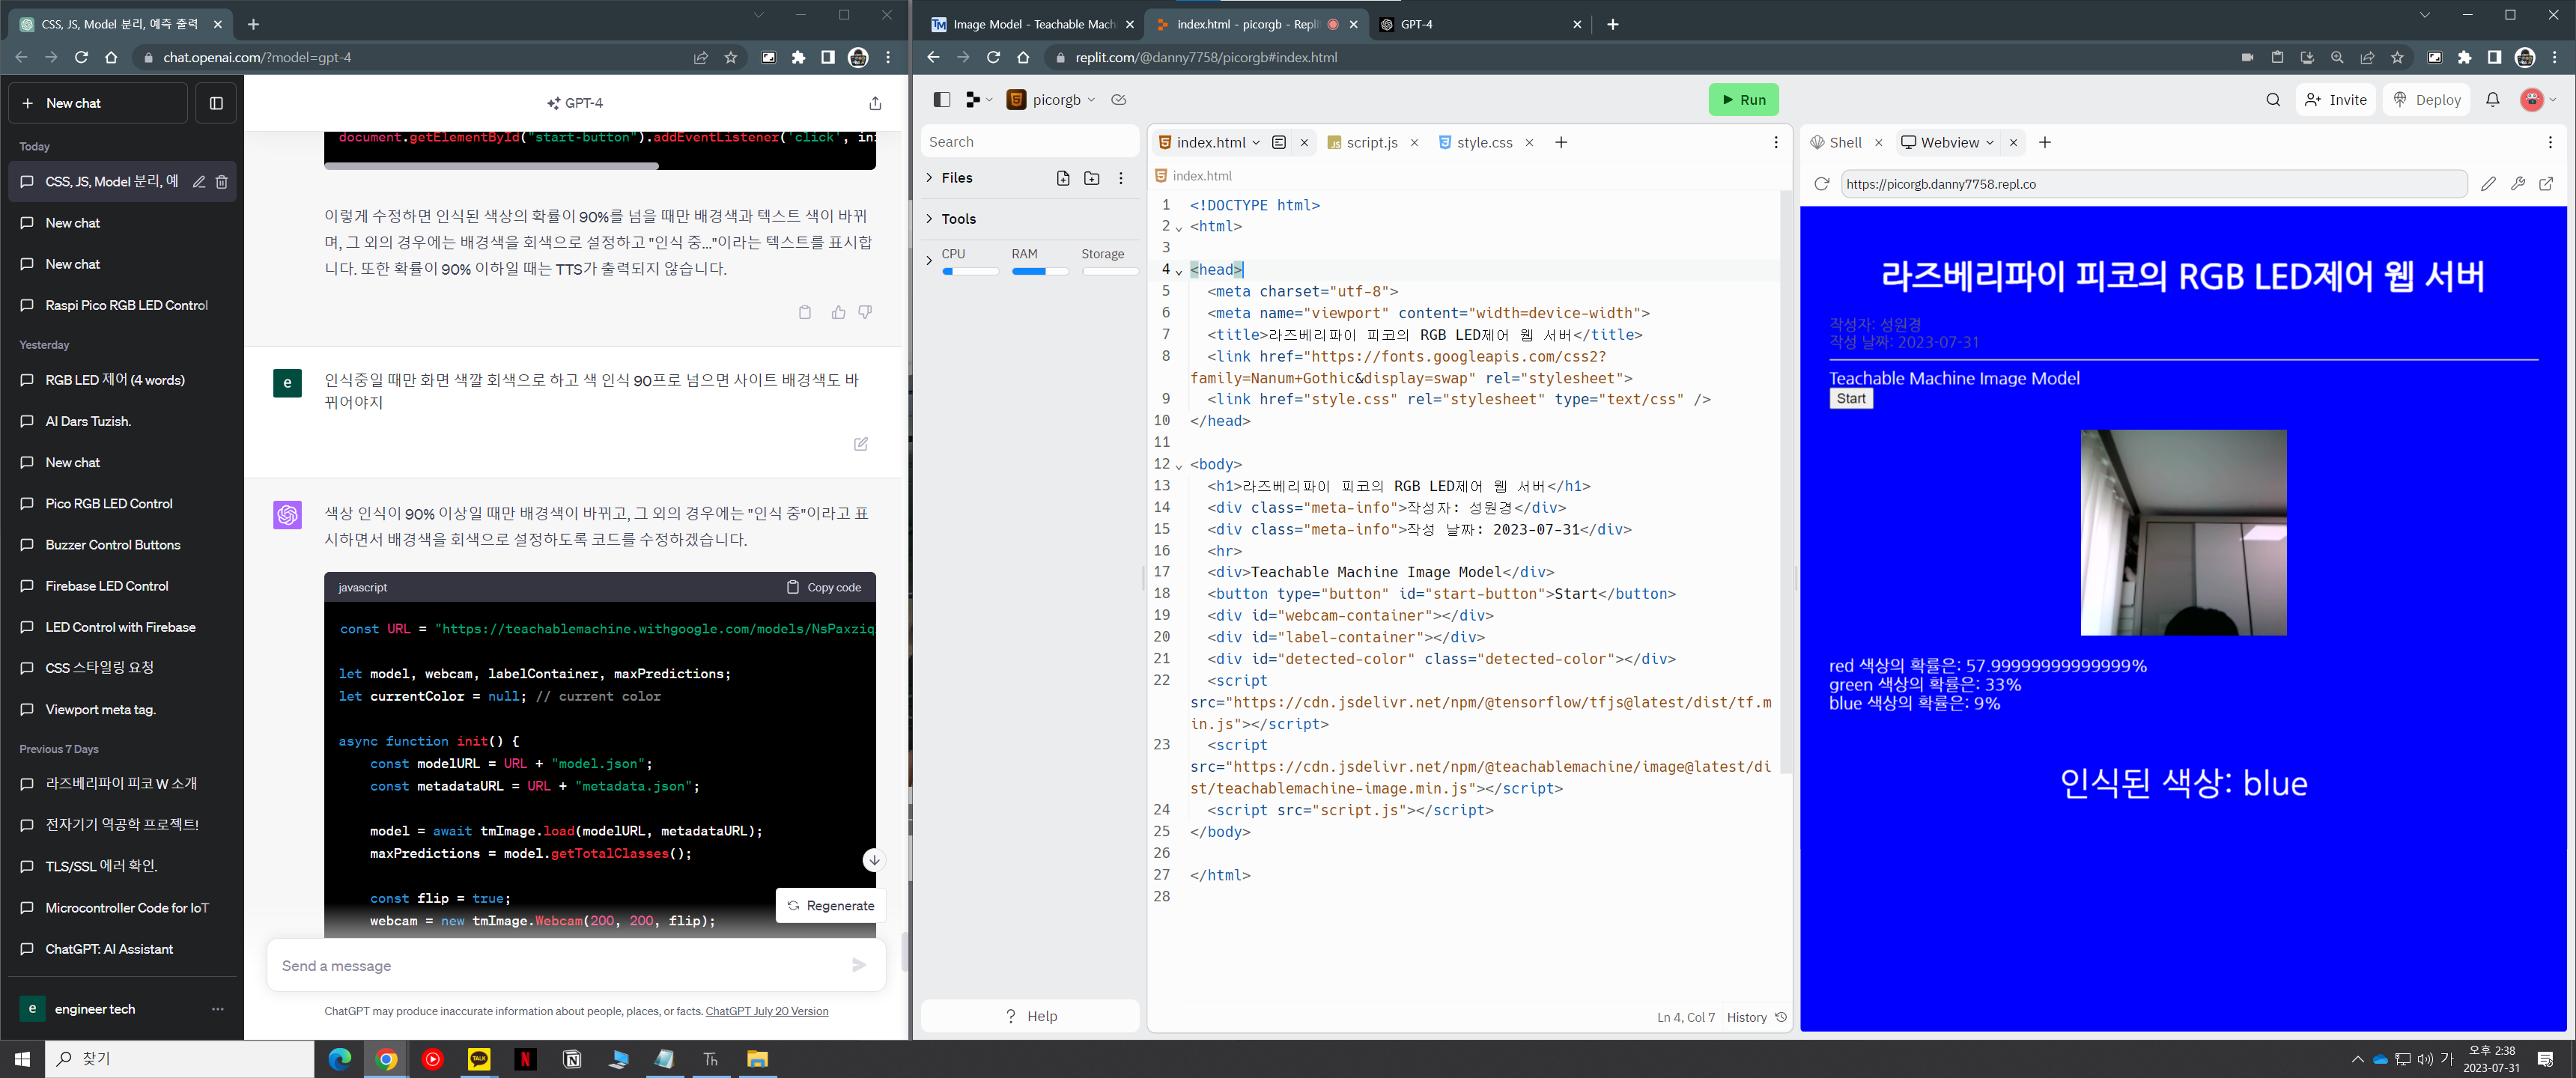Open the History version icon
The height and width of the screenshot is (1078, 2576).
tap(1781, 1017)
